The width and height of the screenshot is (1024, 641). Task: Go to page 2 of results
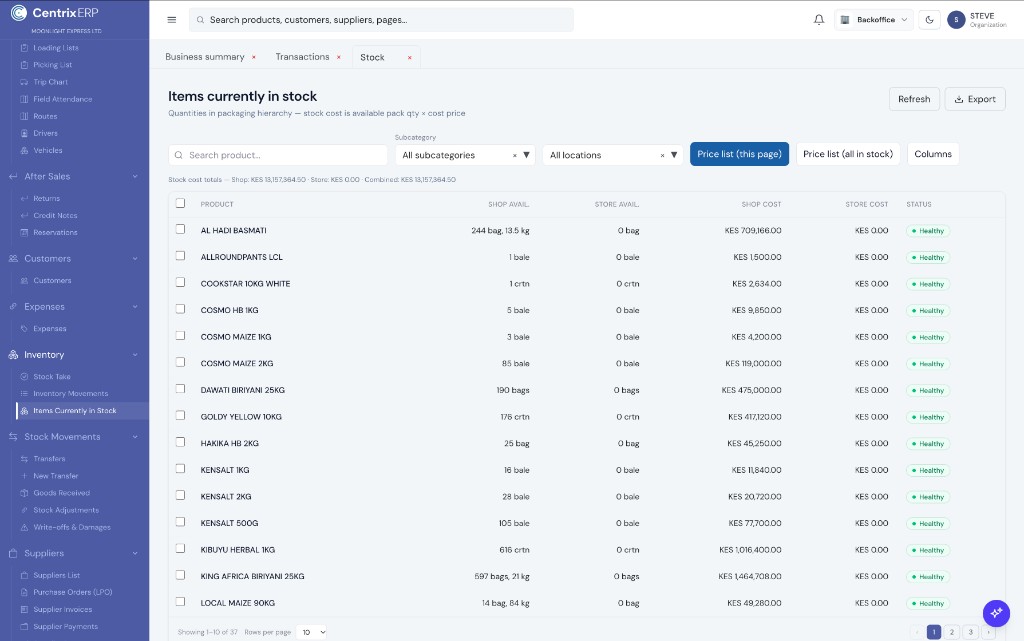(952, 632)
